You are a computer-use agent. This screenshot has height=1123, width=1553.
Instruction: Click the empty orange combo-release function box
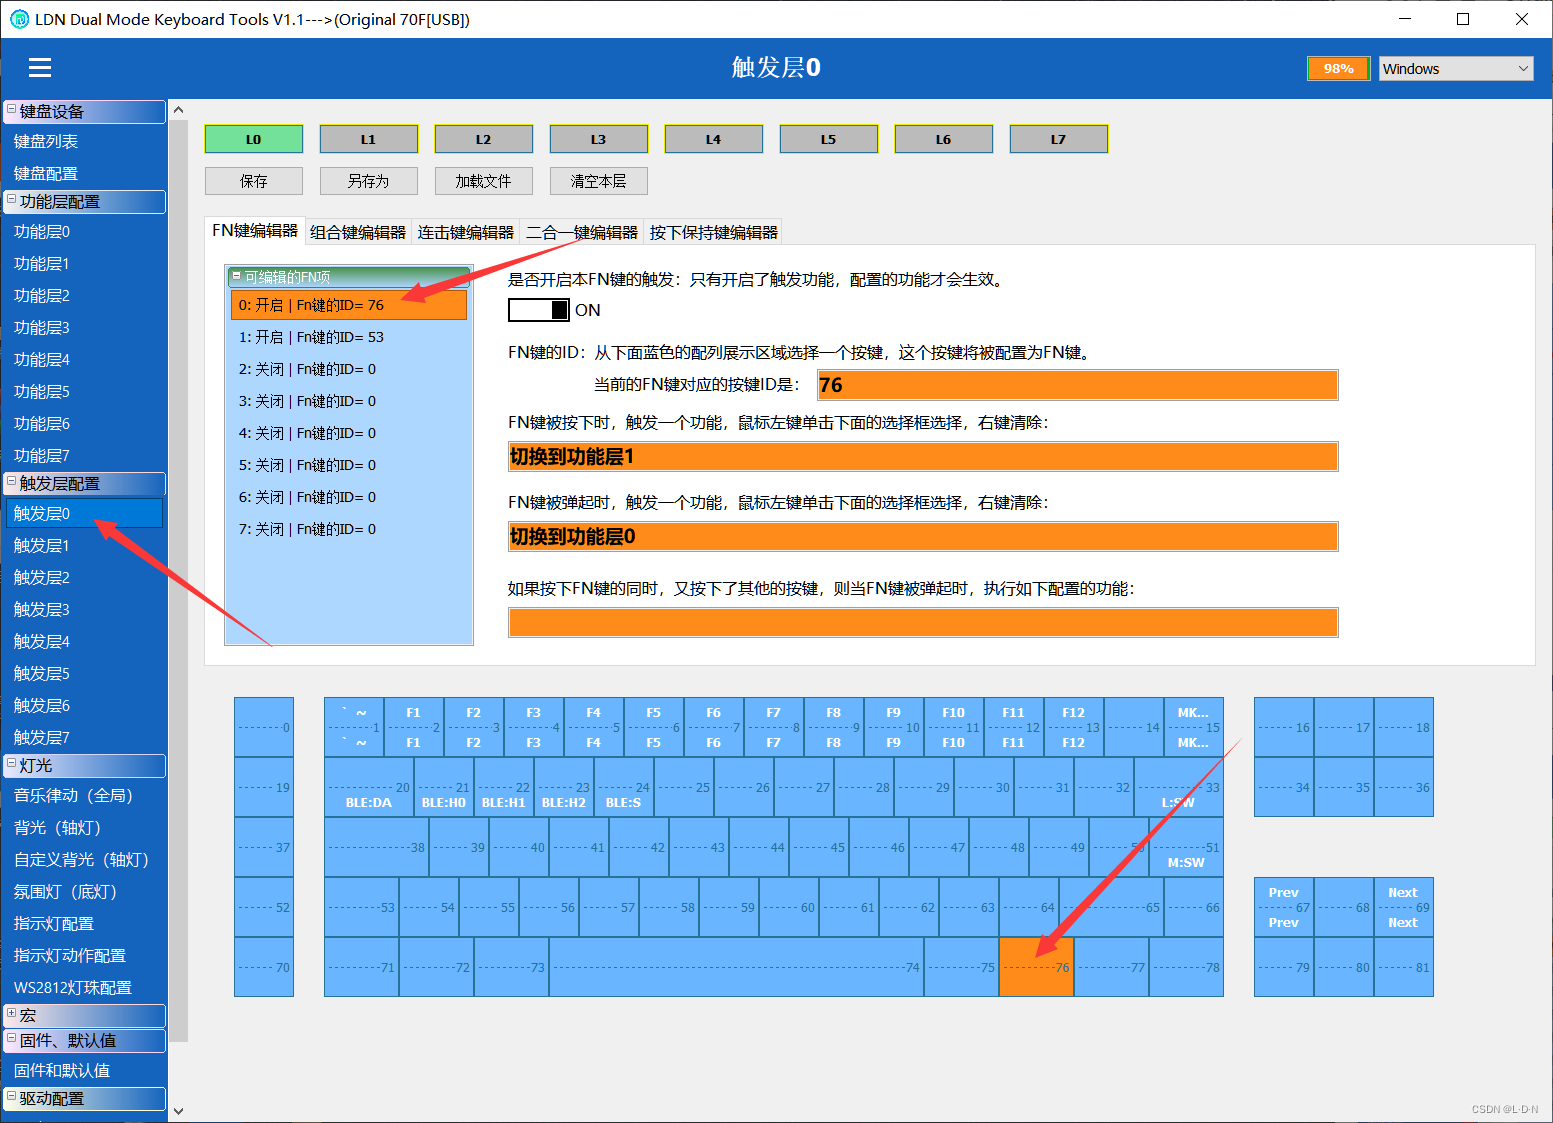coord(923,622)
